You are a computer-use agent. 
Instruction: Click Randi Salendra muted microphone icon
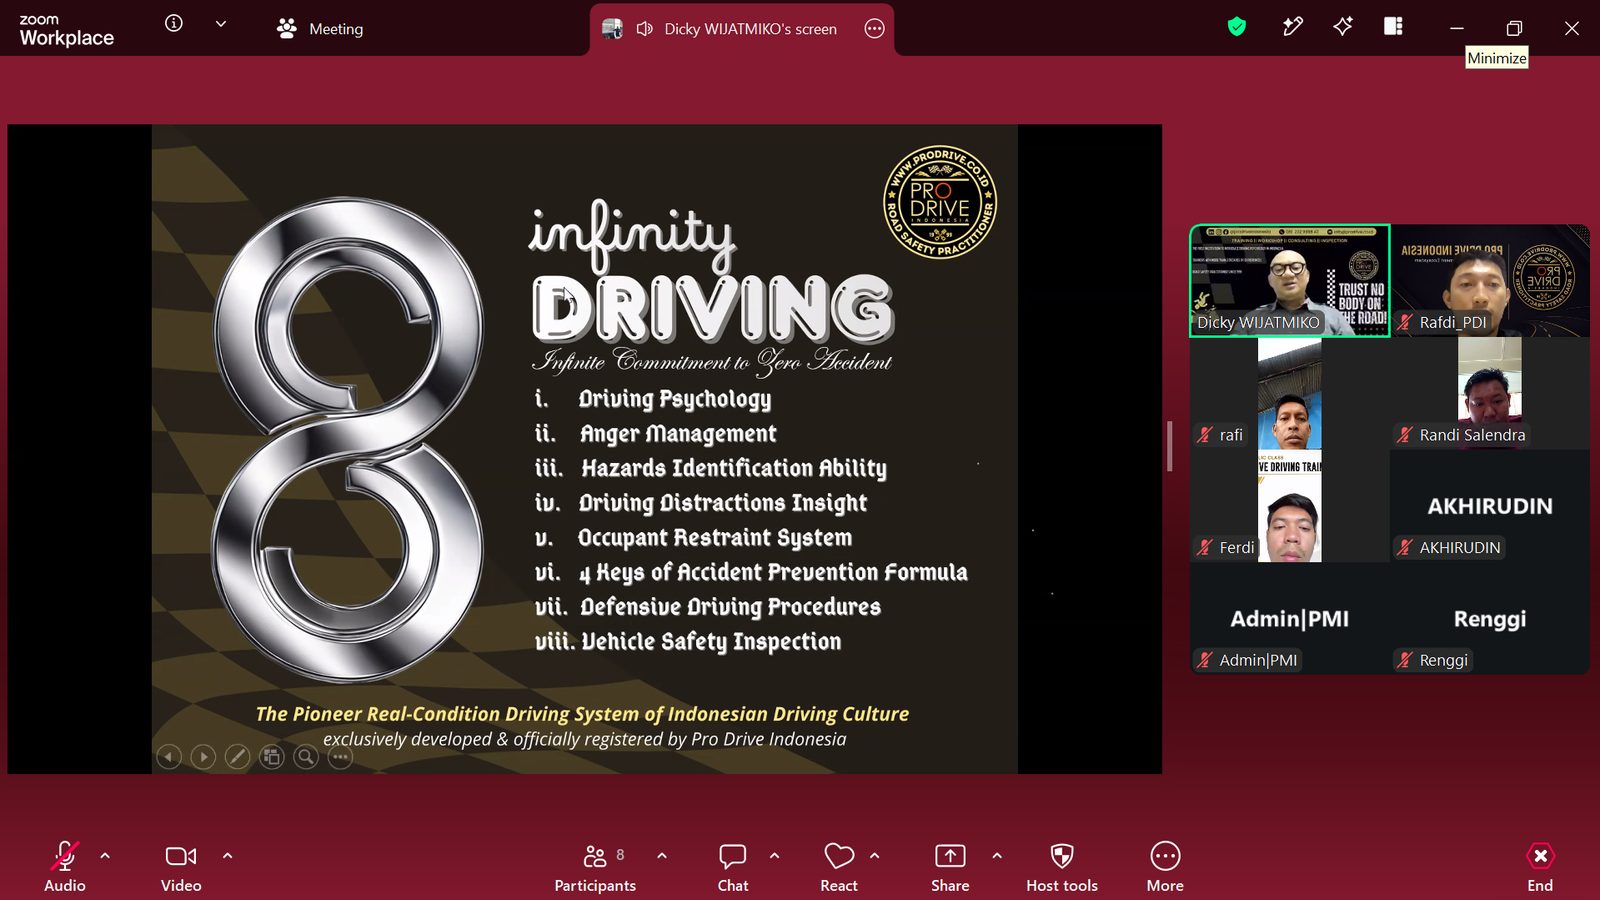1405,435
